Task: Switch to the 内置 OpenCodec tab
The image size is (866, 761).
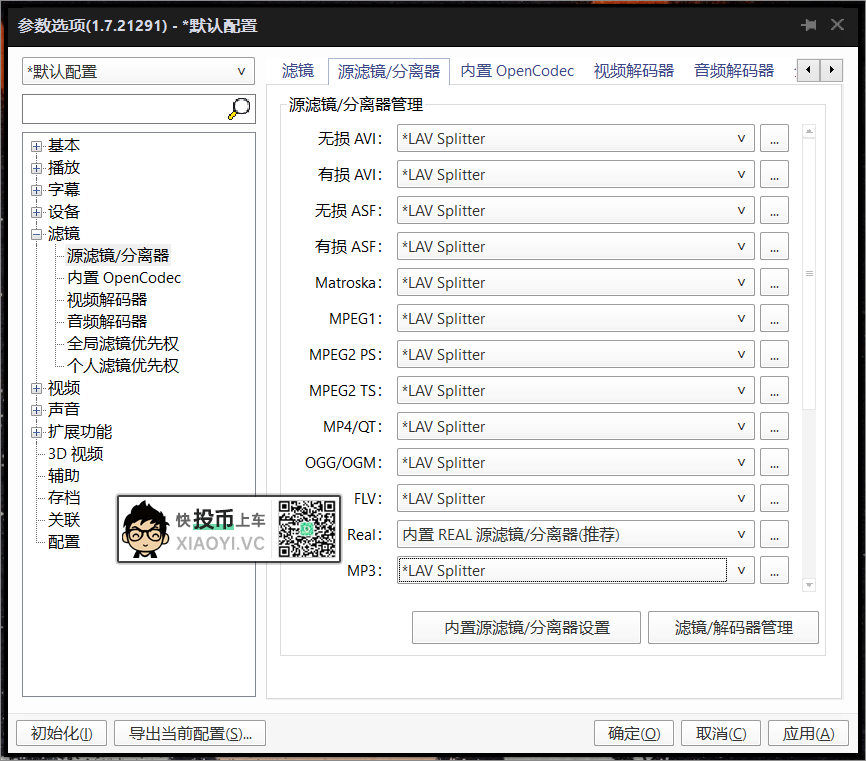Action: (x=517, y=70)
